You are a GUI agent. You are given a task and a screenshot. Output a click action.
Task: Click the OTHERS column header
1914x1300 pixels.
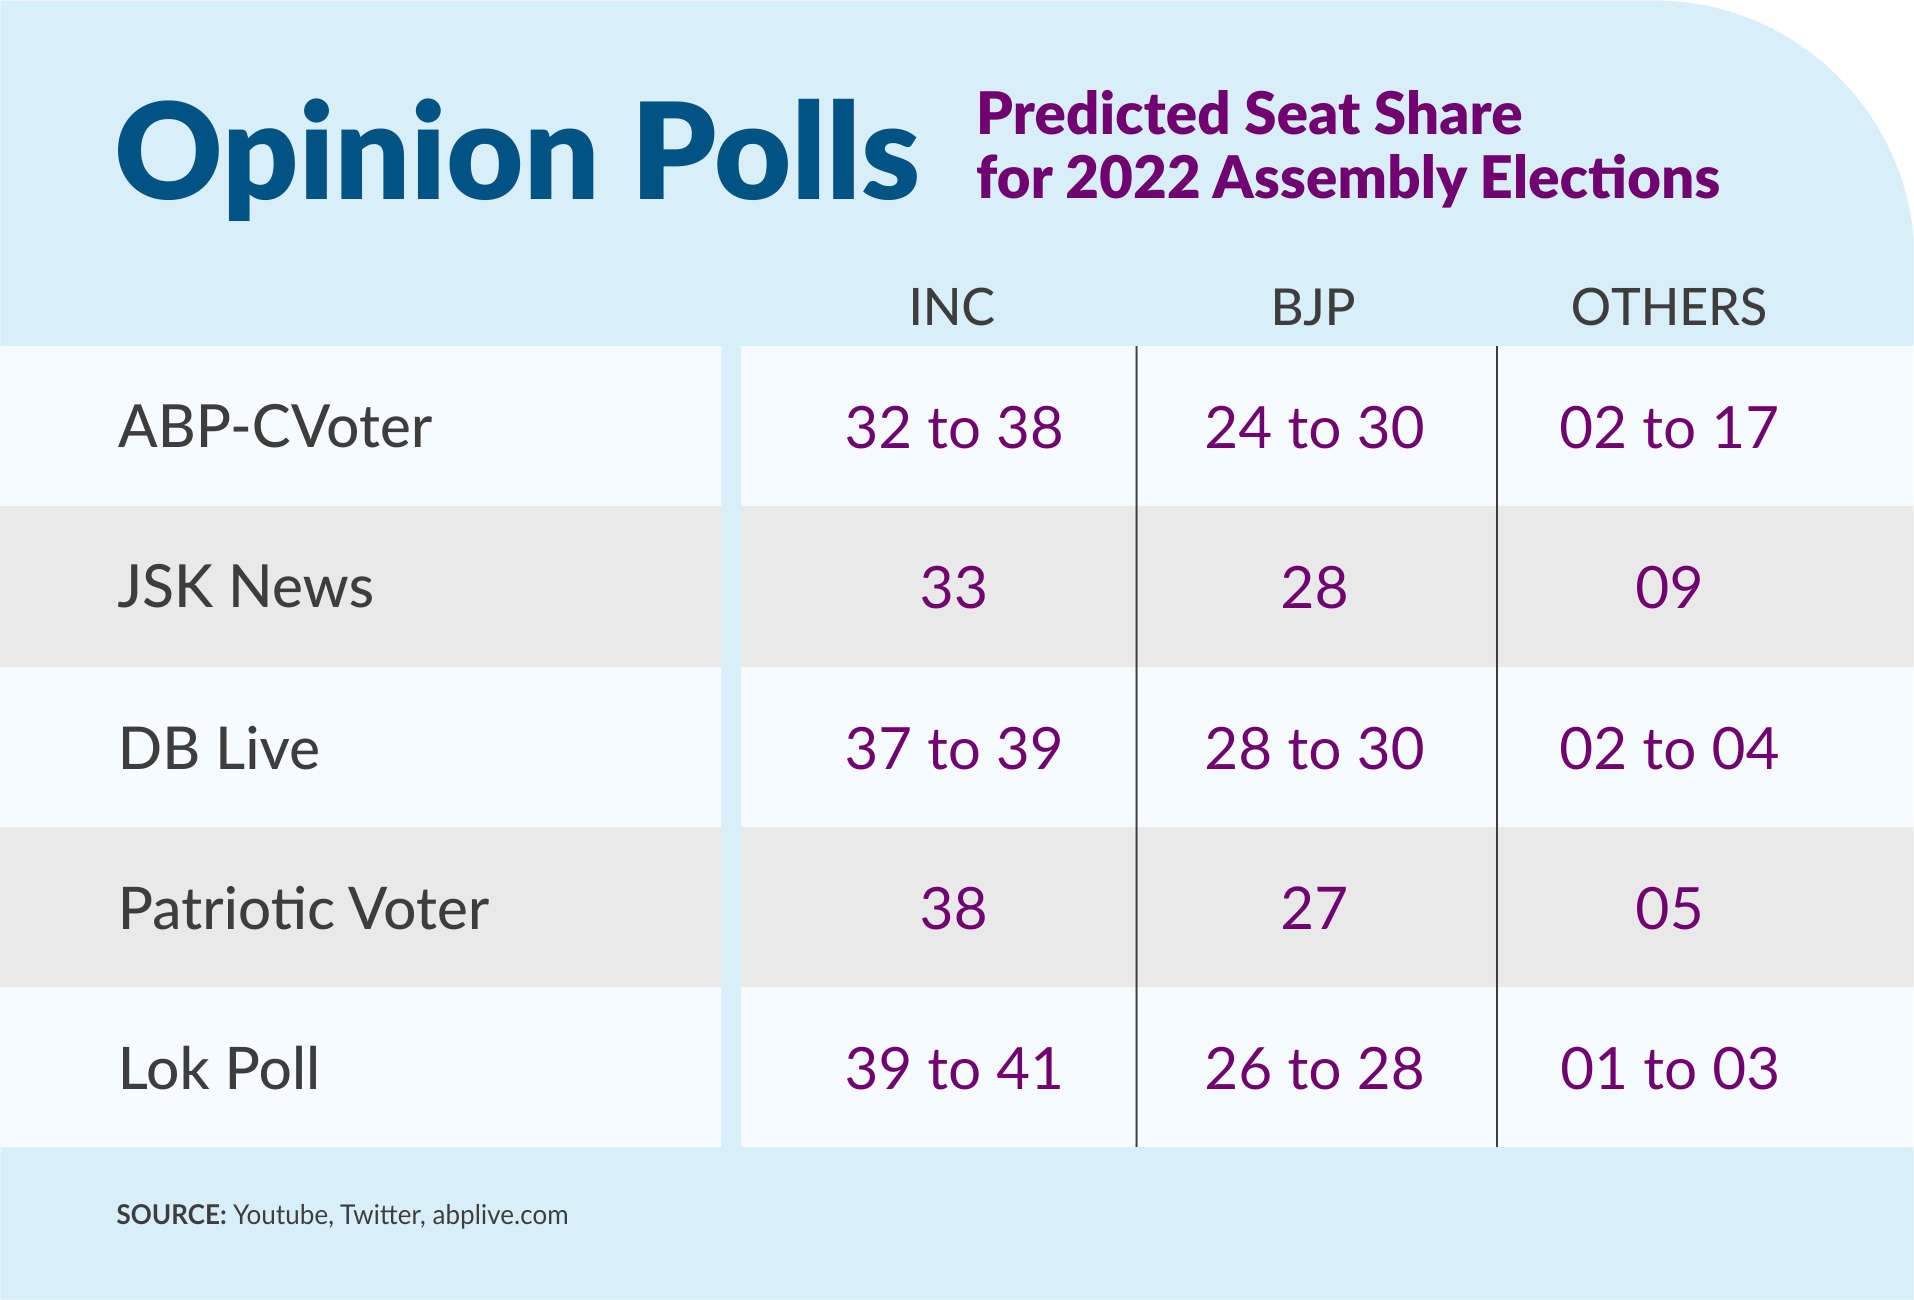click(1668, 307)
